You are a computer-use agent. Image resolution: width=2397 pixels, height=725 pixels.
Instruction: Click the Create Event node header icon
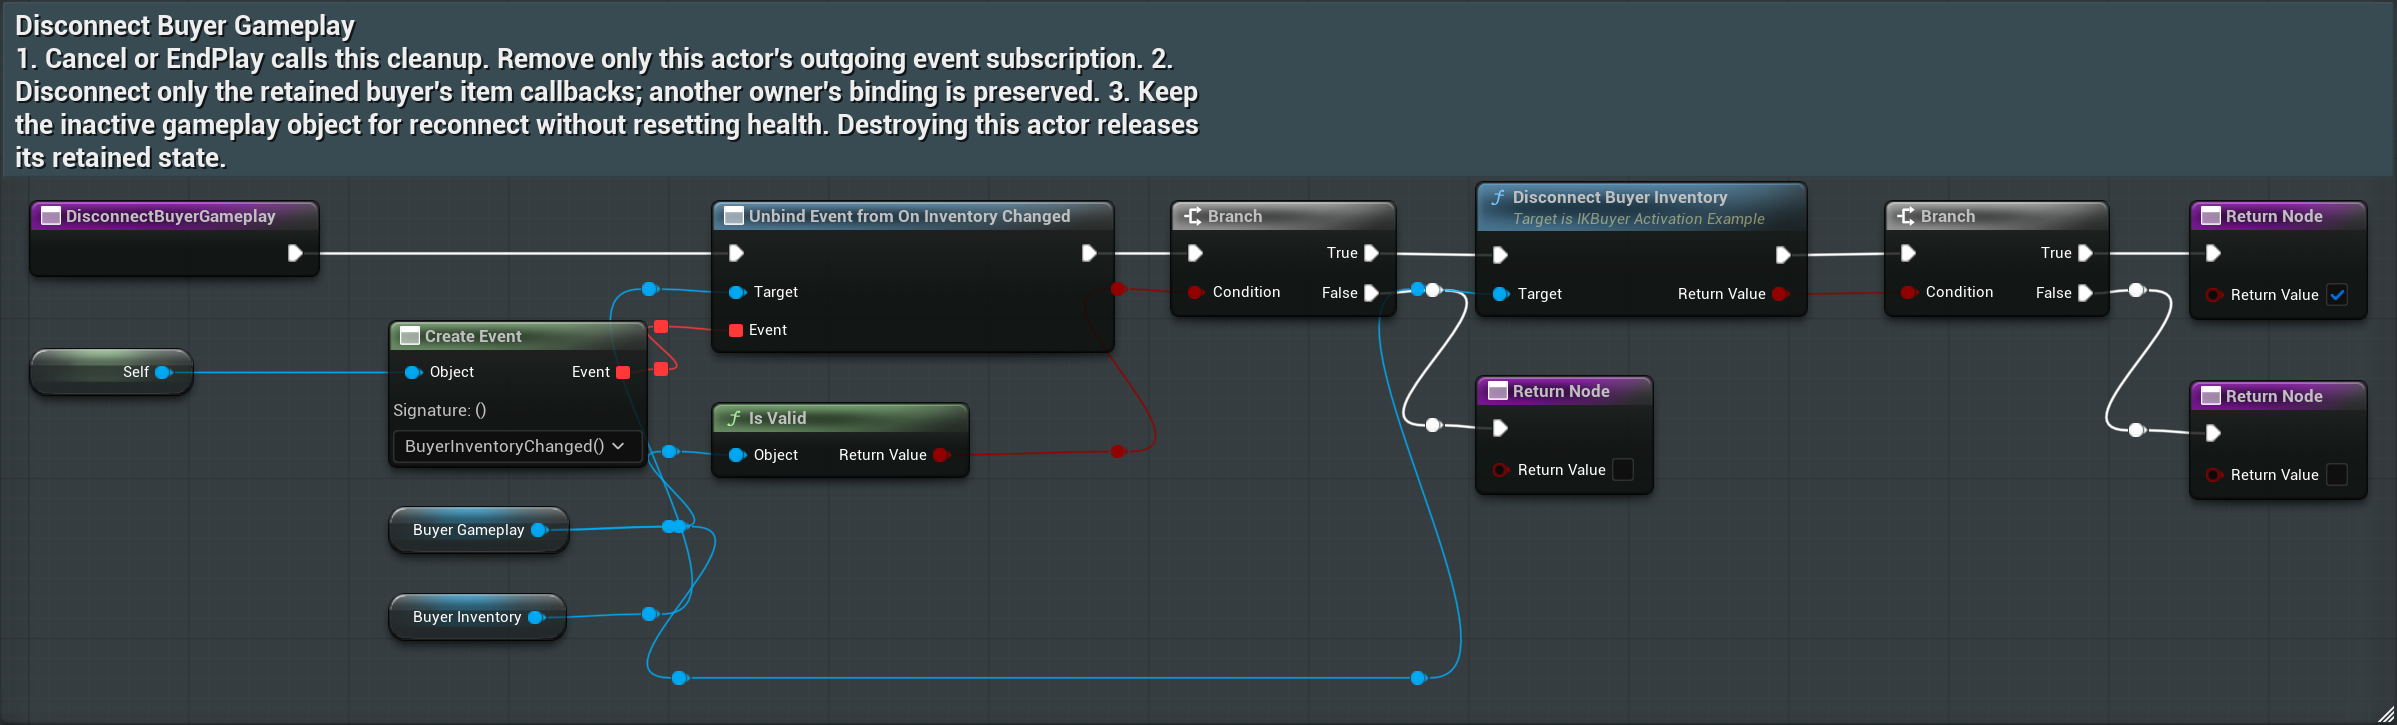pos(410,336)
